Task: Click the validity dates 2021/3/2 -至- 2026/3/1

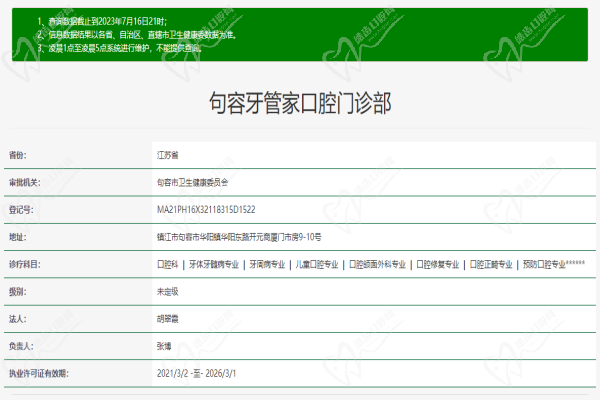Action: (196, 374)
